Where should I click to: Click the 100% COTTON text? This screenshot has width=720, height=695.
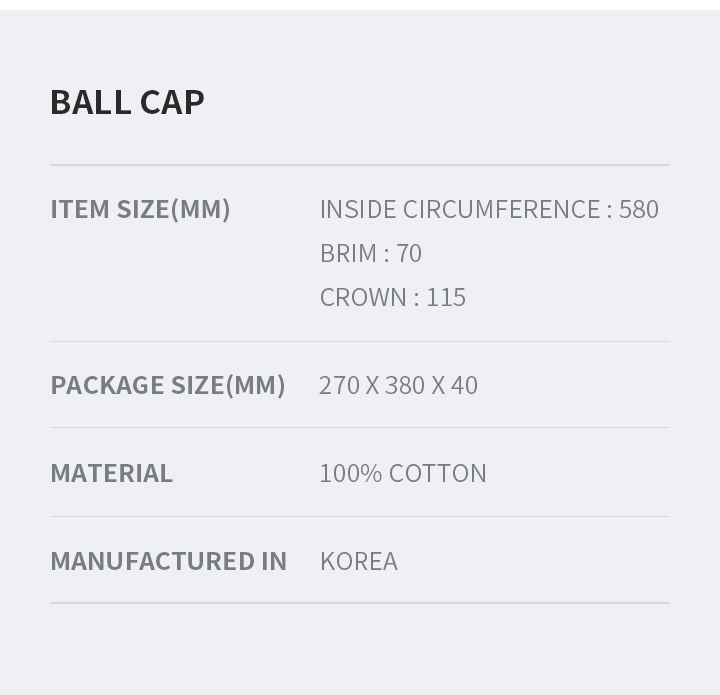point(403,473)
